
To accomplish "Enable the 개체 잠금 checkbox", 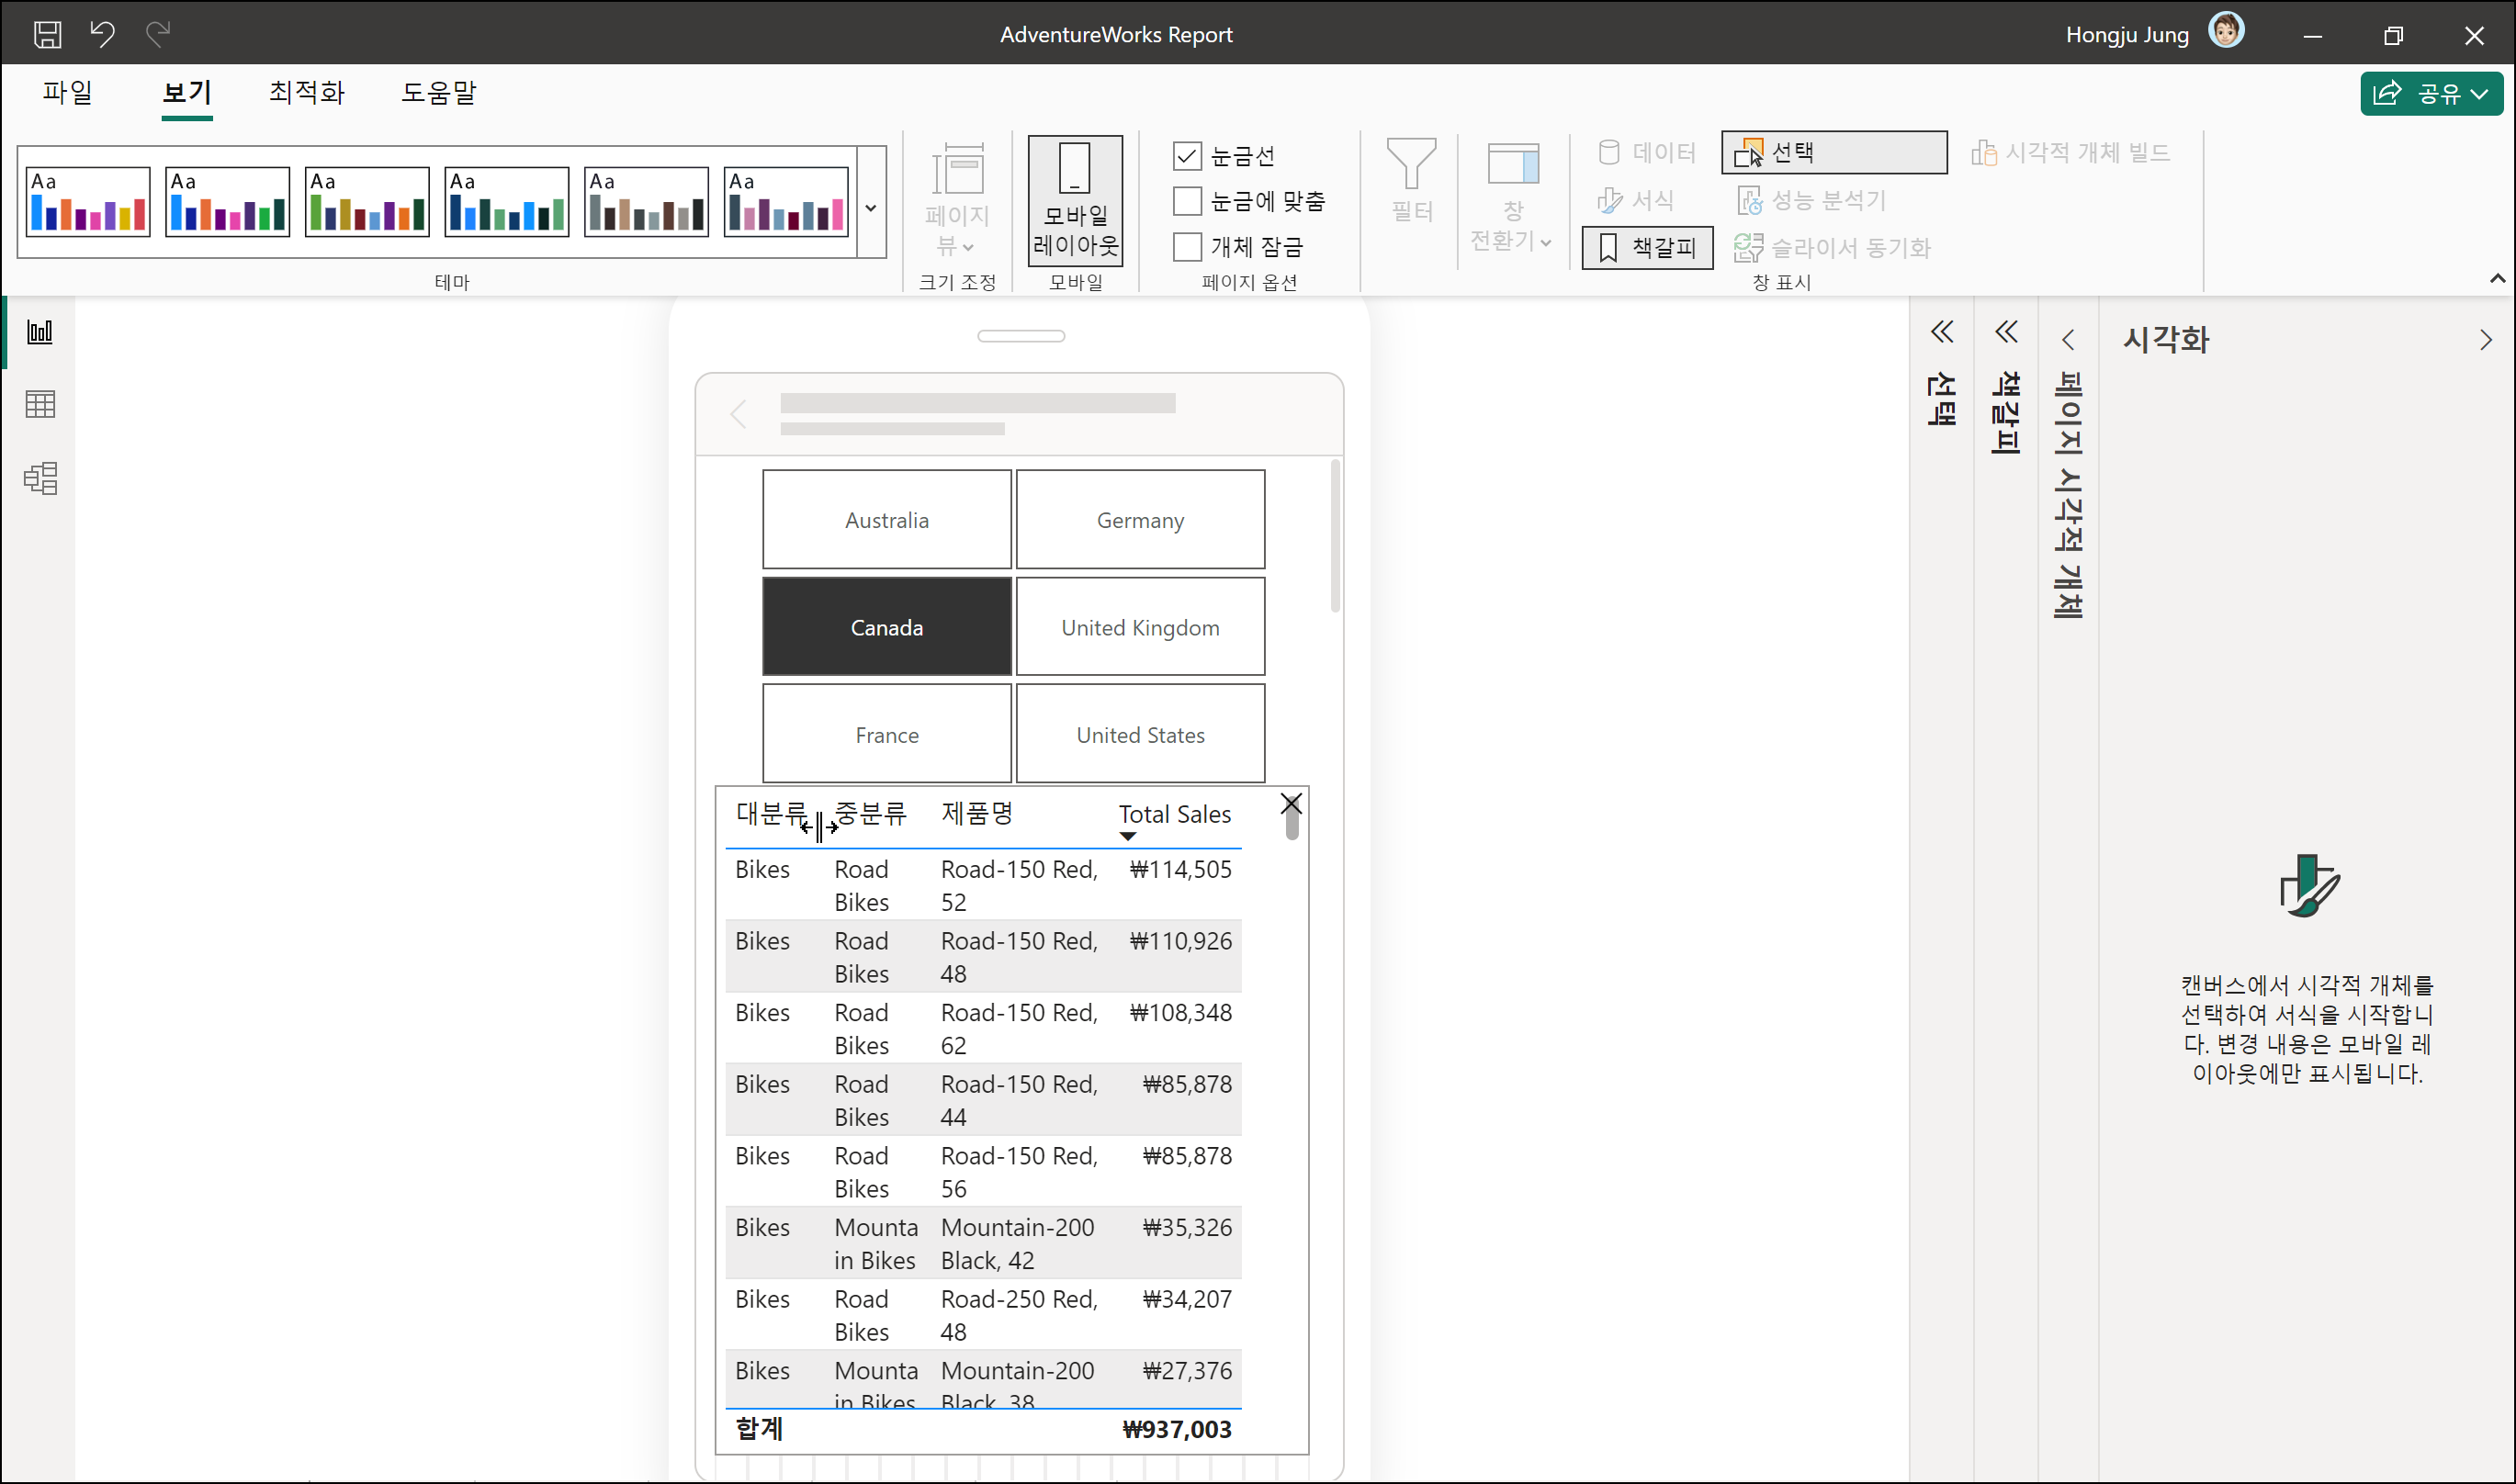I will click(1187, 247).
